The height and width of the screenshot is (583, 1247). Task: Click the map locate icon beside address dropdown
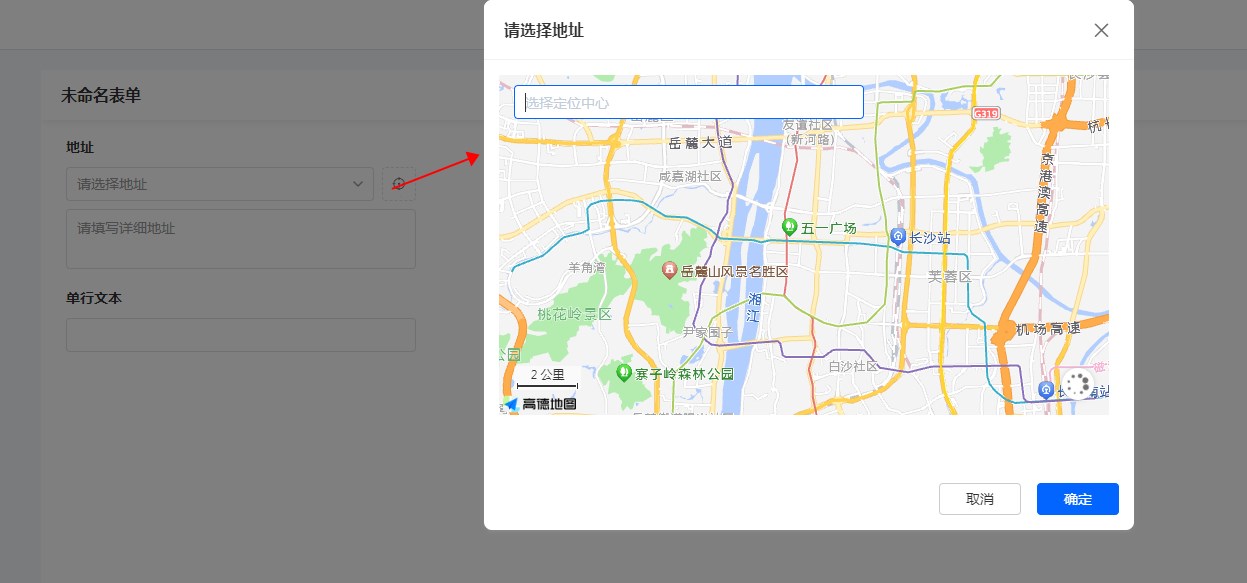click(398, 184)
